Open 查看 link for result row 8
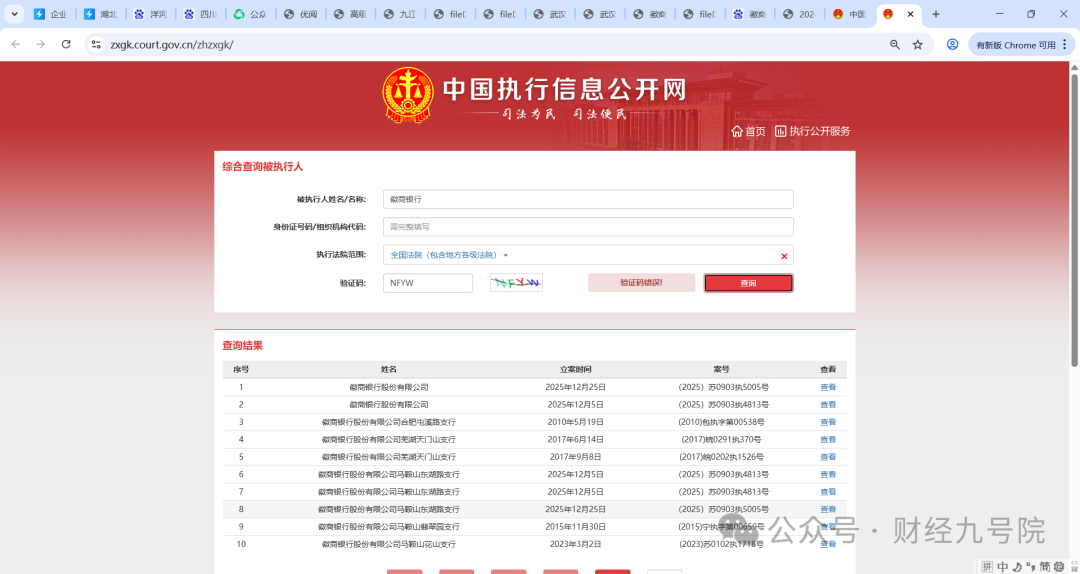Image resolution: width=1080 pixels, height=574 pixels. click(828, 509)
